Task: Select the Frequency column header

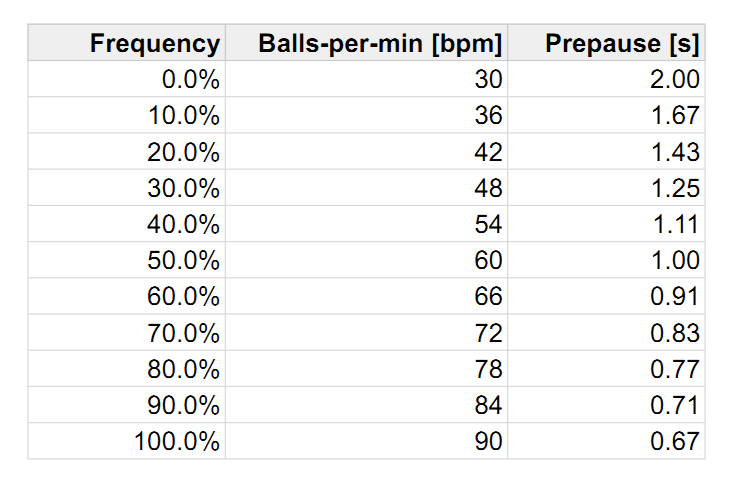Action: click(x=127, y=43)
